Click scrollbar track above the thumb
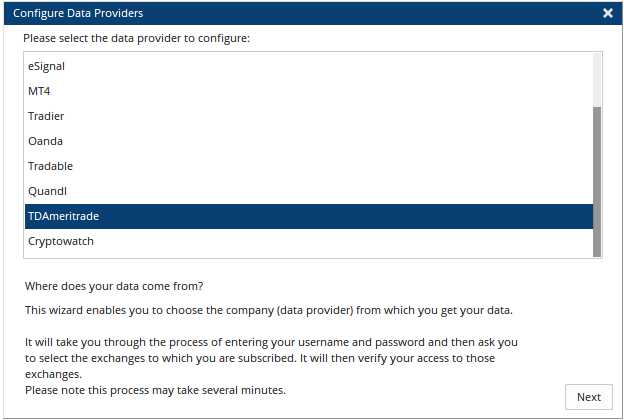 tap(597, 80)
